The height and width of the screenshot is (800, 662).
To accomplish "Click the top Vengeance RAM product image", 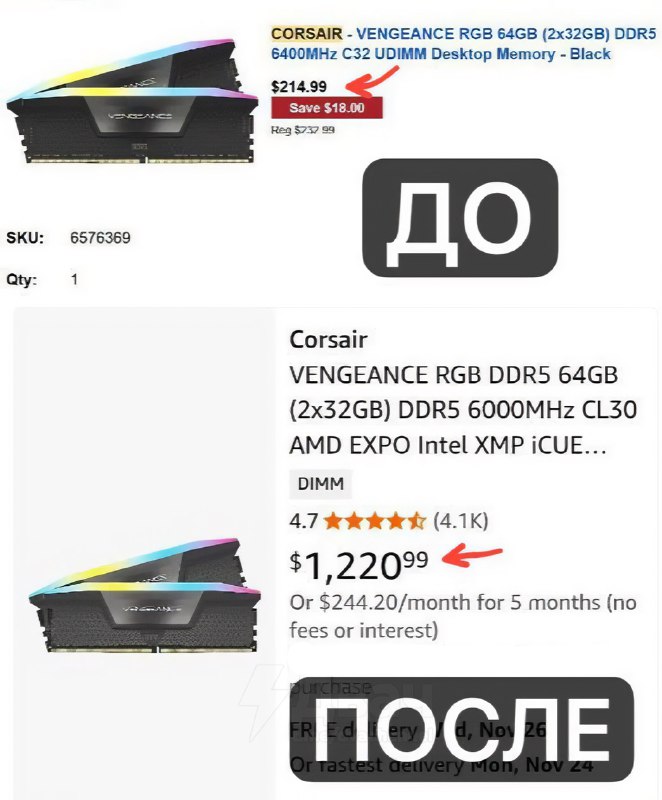I will (133, 102).
